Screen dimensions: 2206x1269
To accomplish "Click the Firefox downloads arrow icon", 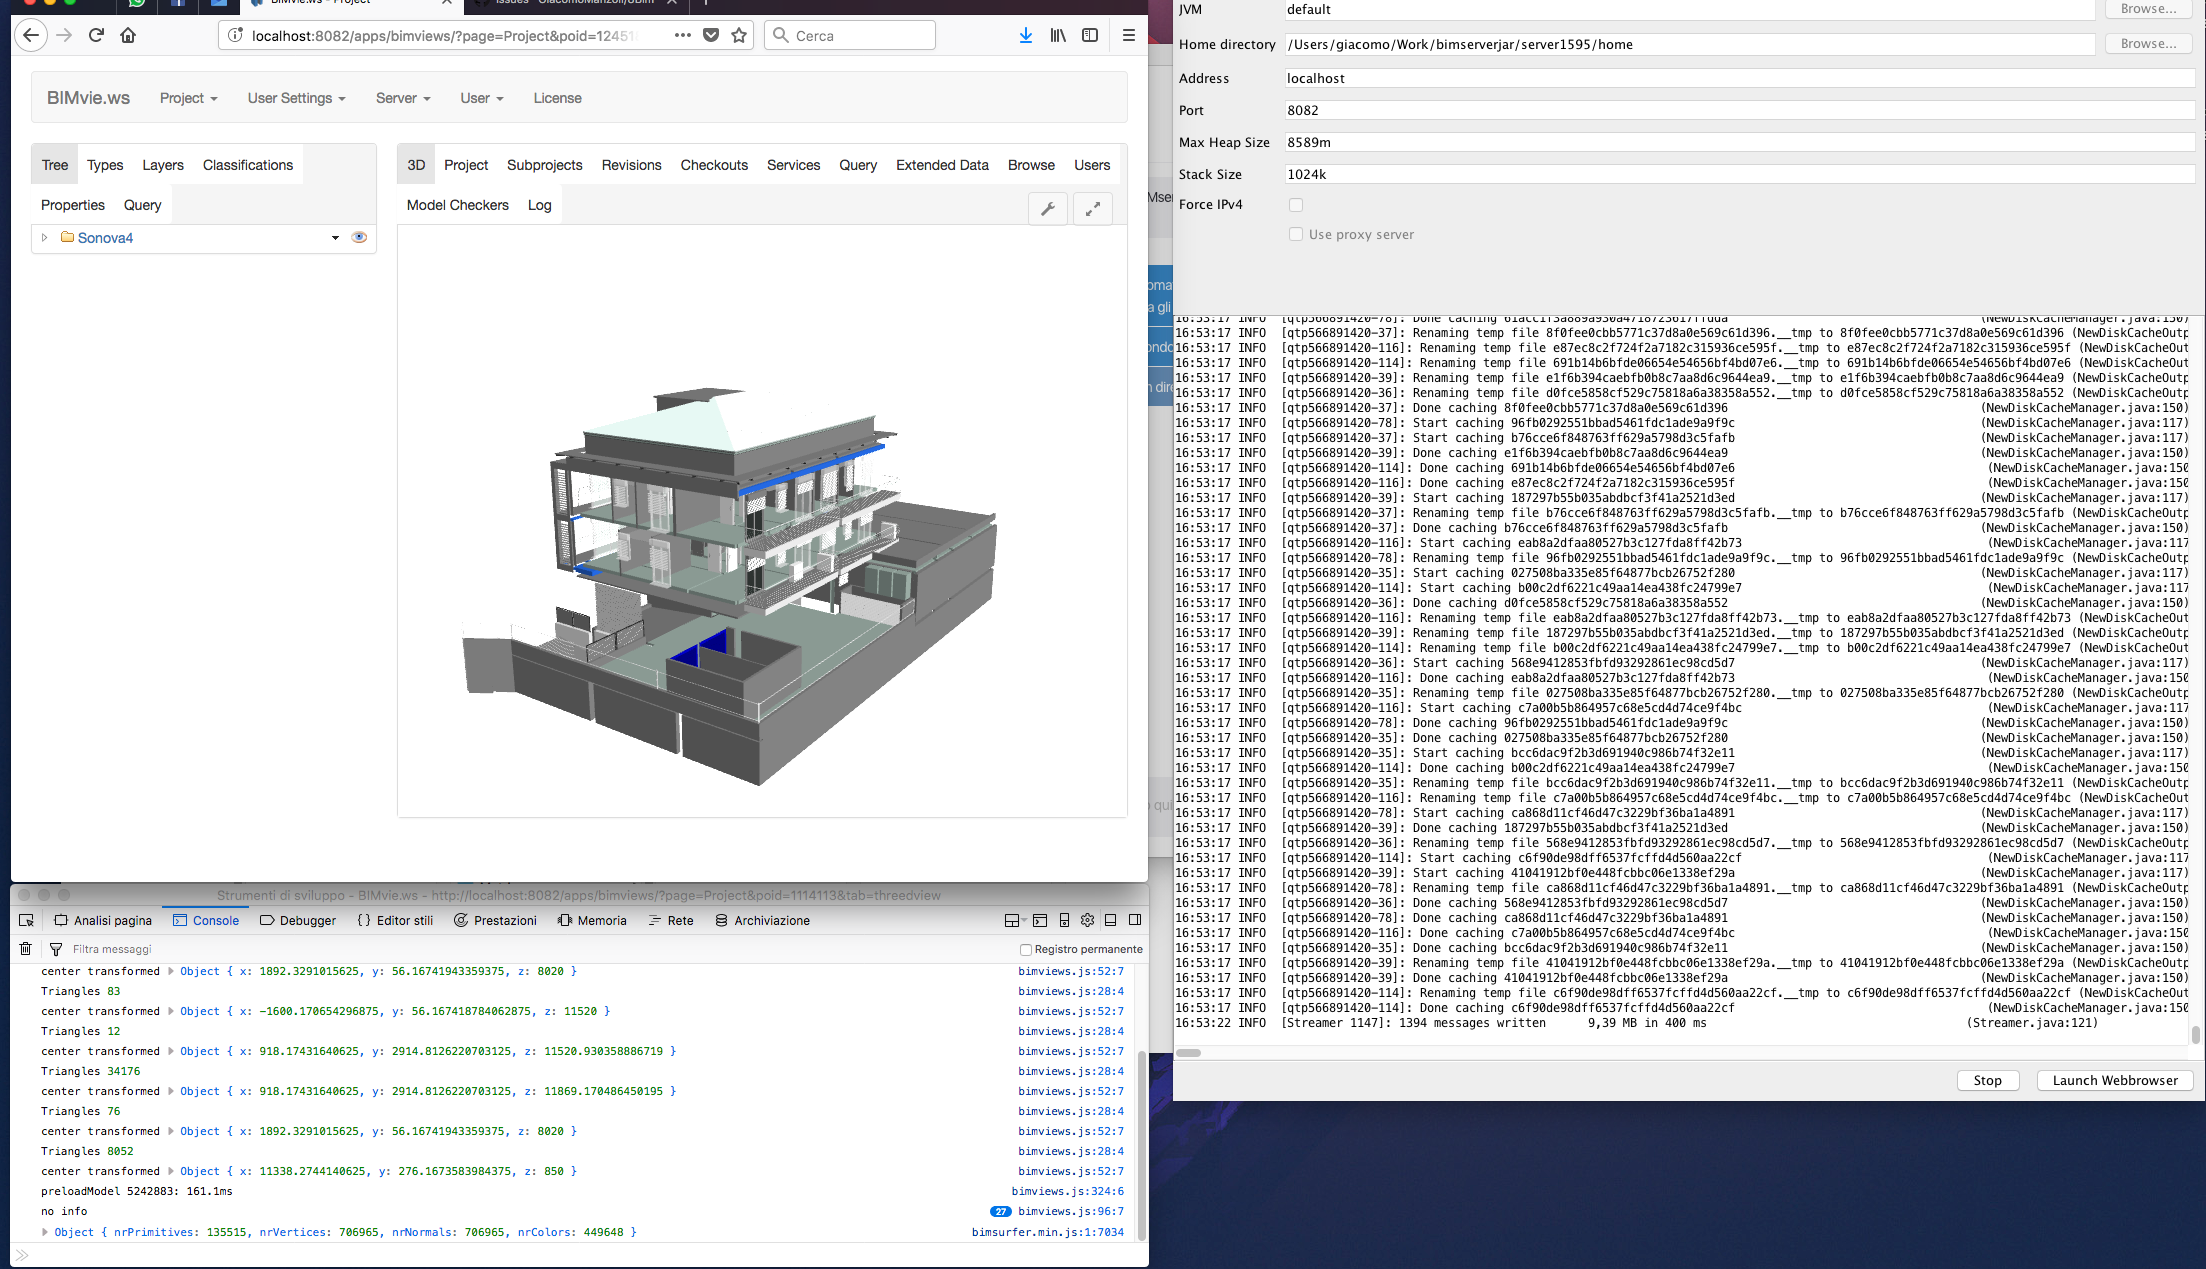I will (1025, 35).
